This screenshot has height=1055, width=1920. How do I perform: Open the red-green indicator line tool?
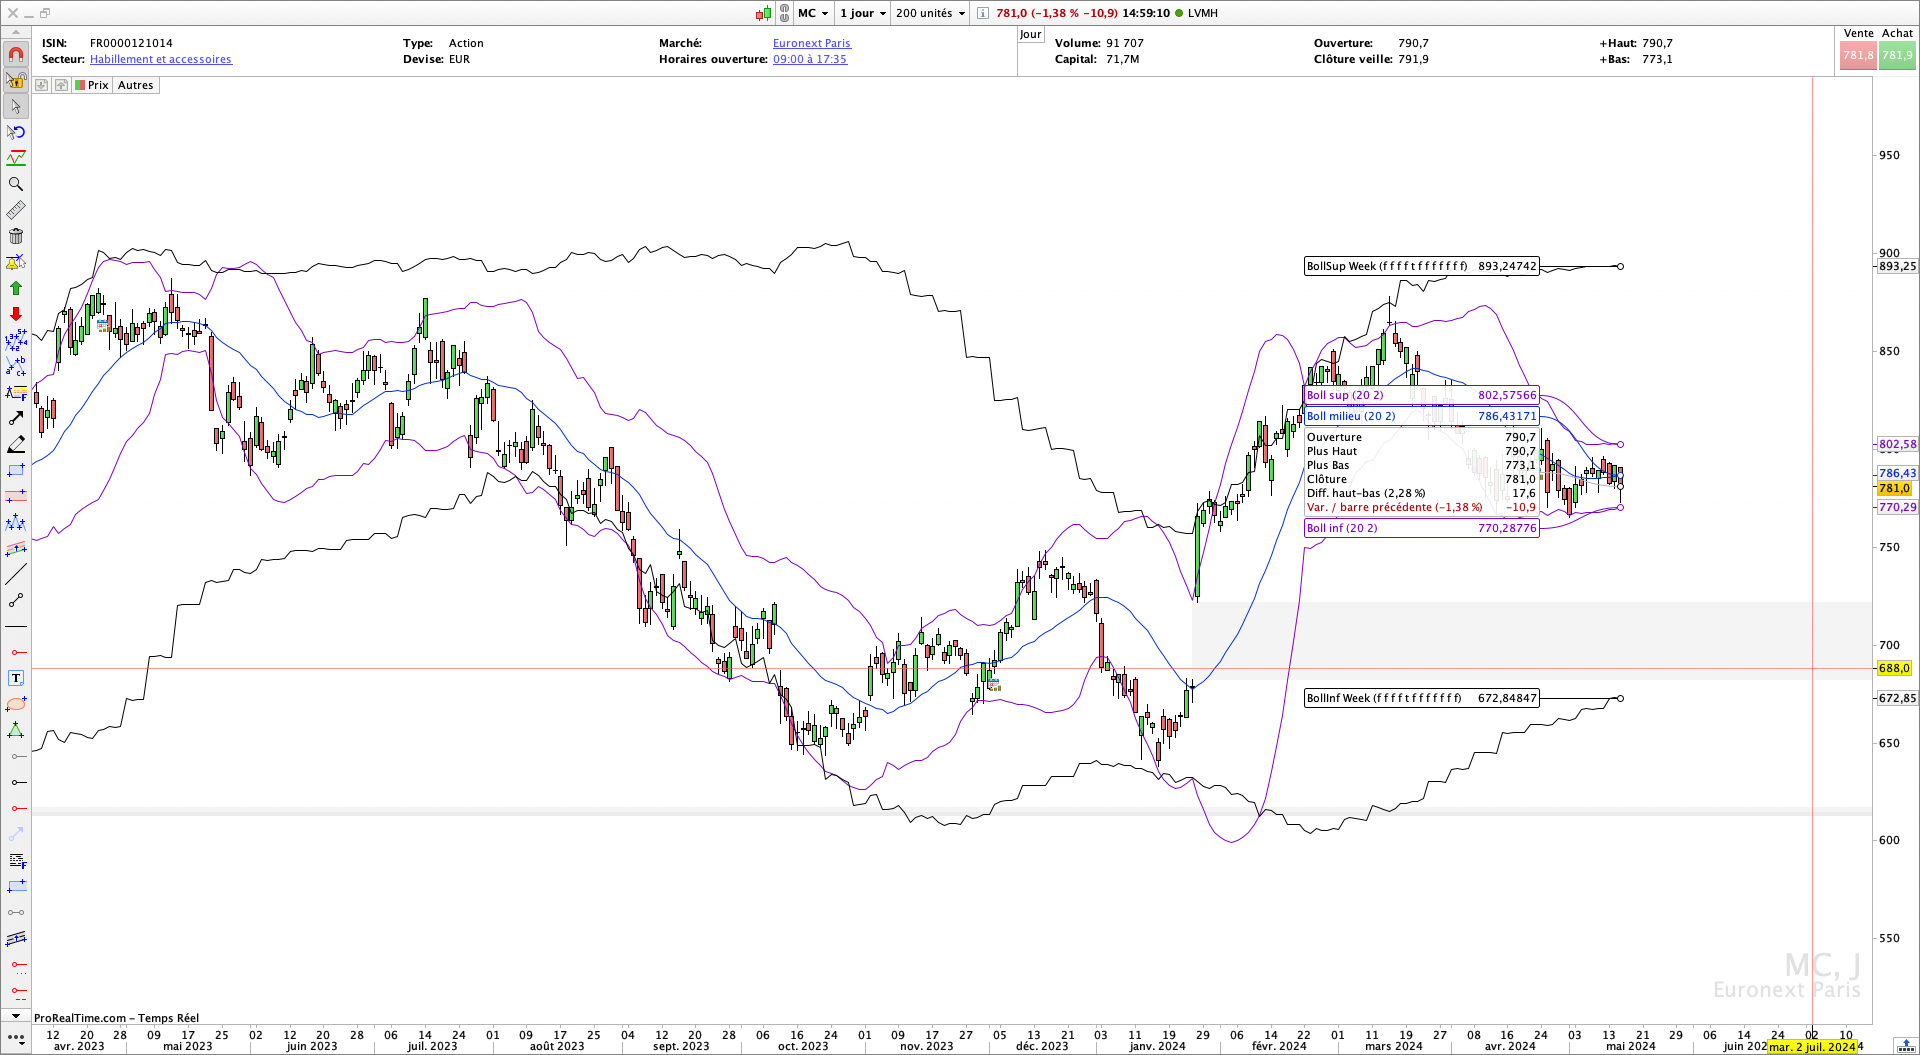pyautogui.click(x=16, y=158)
